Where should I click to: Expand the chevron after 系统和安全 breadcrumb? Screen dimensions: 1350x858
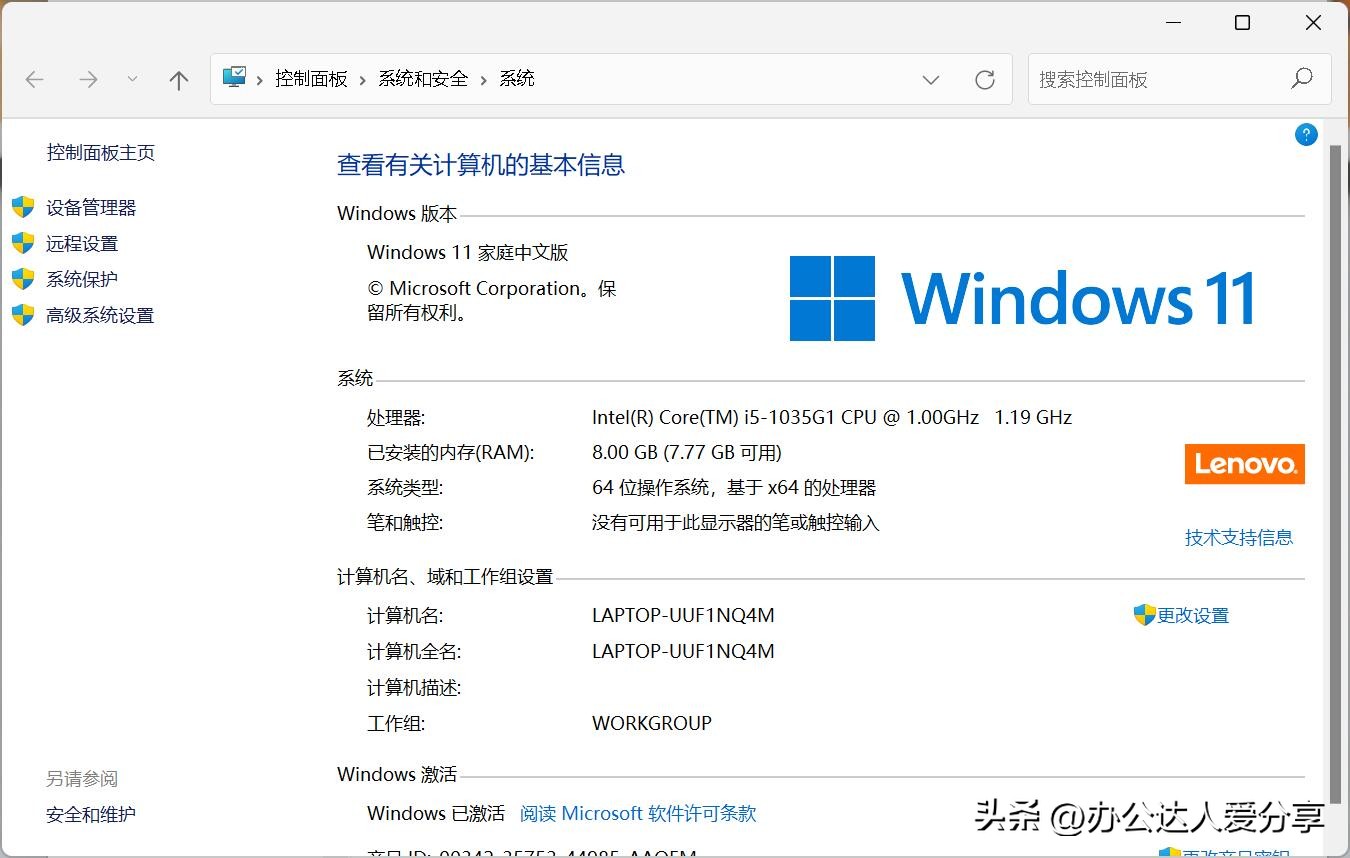482,78
